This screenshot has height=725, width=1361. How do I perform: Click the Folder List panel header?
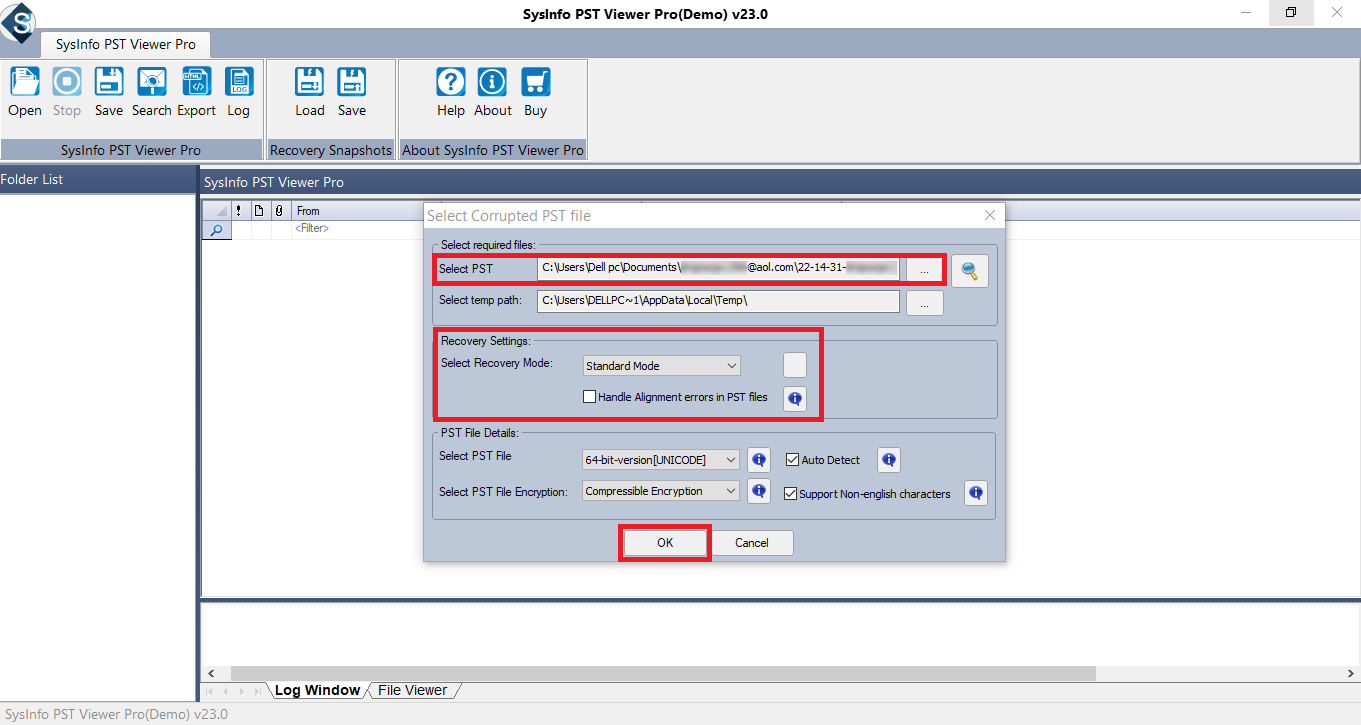[x=98, y=180]
